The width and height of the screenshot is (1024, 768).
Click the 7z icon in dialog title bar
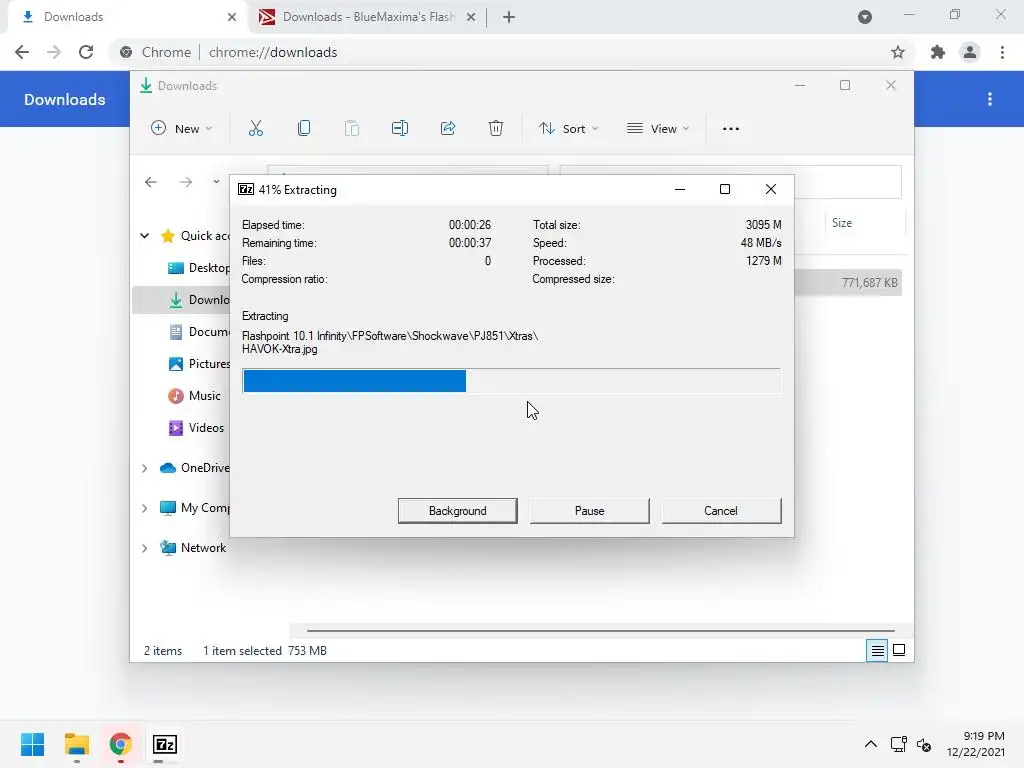(246, 189)
